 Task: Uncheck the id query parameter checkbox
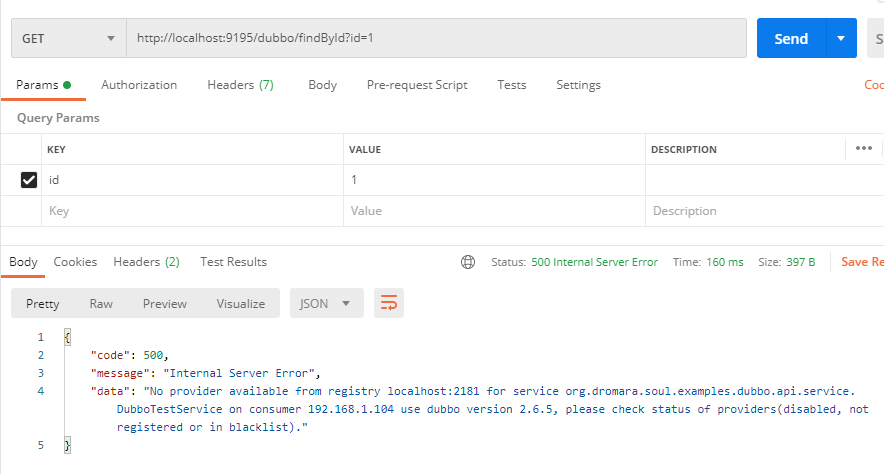point(30,180)
